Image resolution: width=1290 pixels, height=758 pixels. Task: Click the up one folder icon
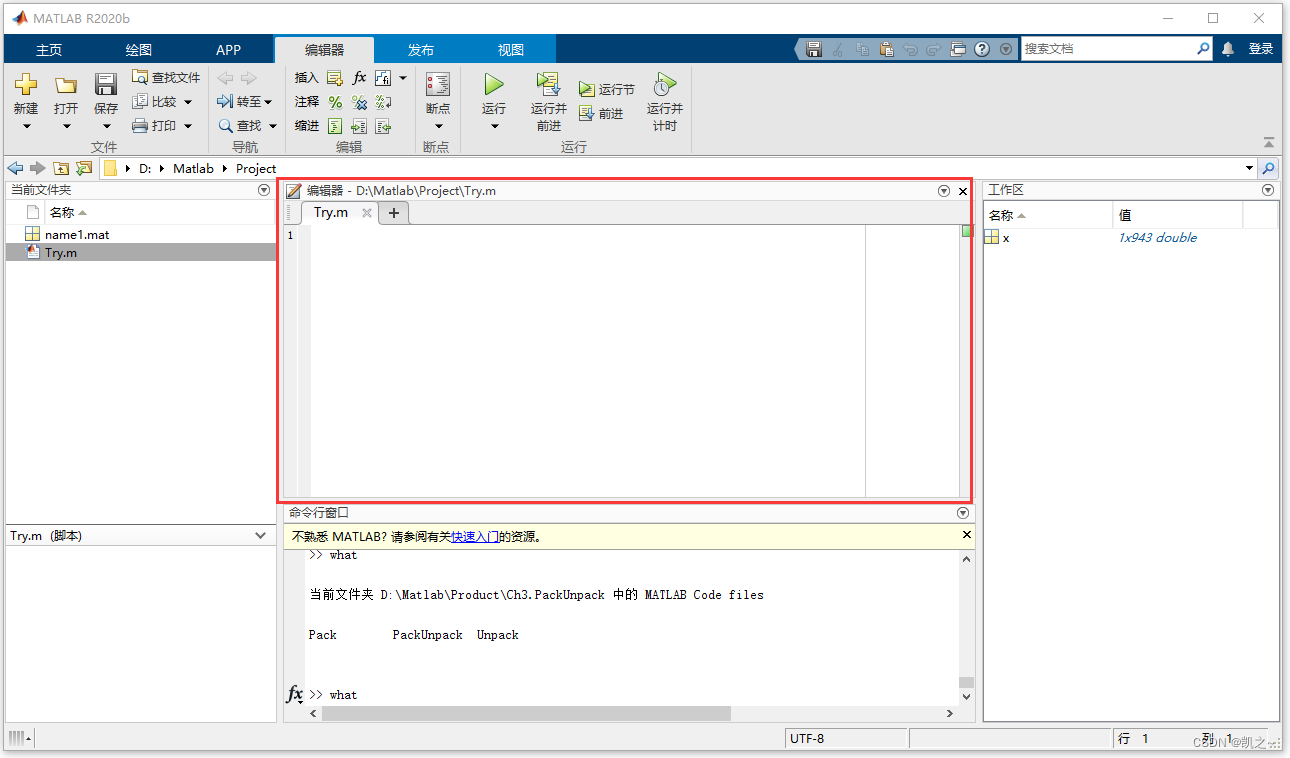tap(61, 168)
